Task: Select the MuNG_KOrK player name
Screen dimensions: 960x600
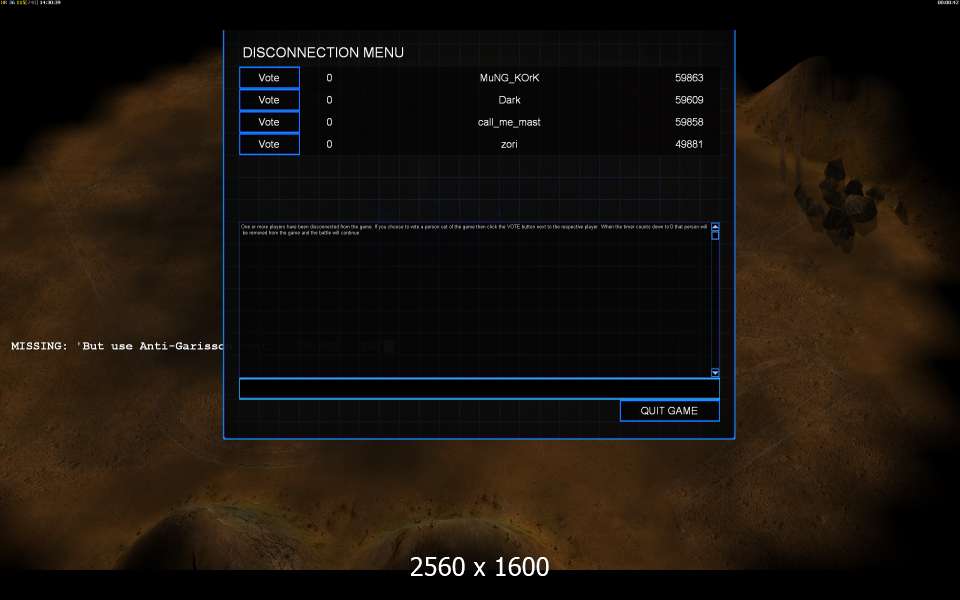Action: click(x=509, y=78)
